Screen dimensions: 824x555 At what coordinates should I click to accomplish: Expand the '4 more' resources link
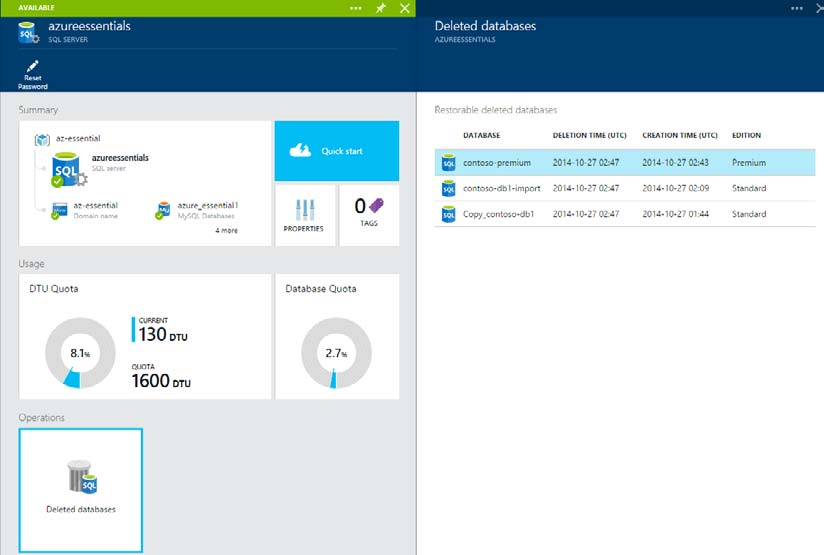(226, 230)
